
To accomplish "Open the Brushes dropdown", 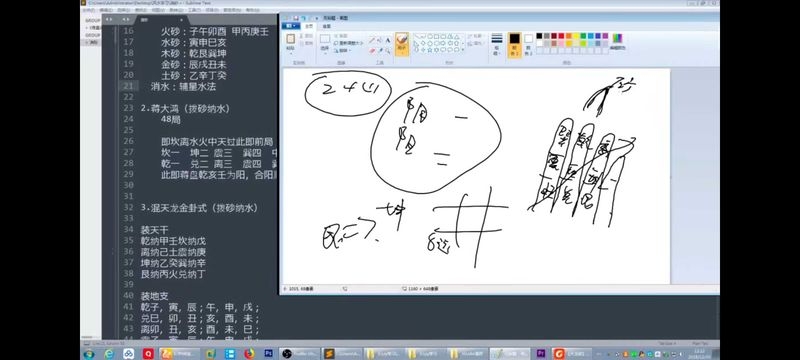I will pos(402,44).
